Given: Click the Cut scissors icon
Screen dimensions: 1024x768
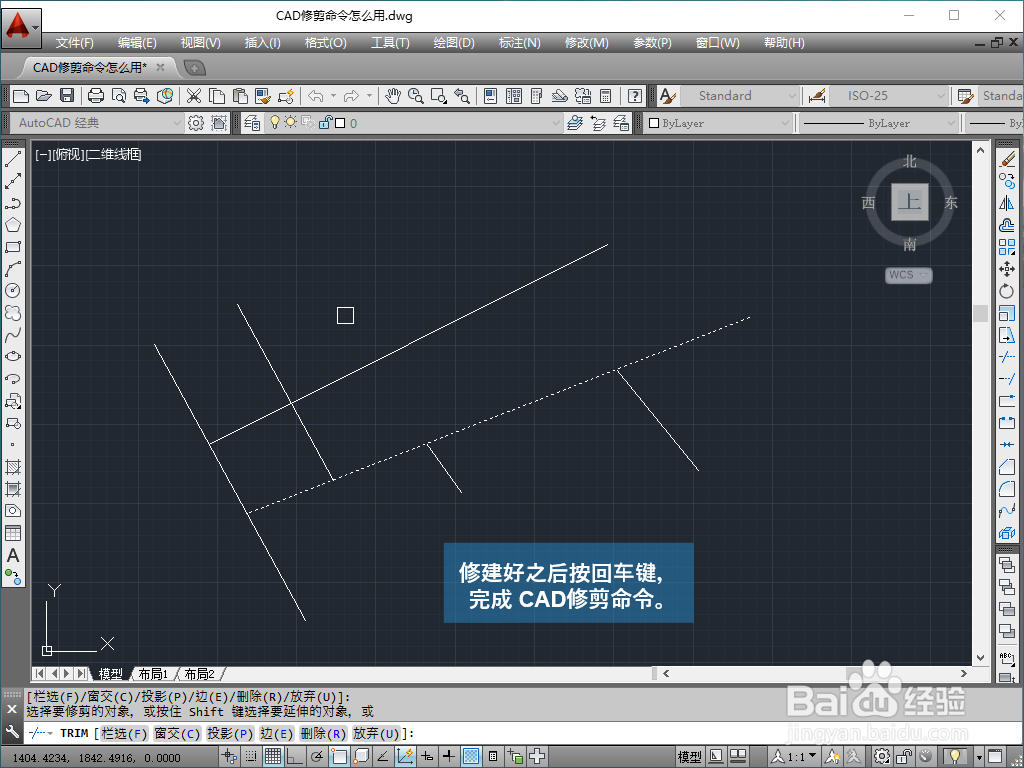Looking at the screenshot, I should [x=194, y=96].
